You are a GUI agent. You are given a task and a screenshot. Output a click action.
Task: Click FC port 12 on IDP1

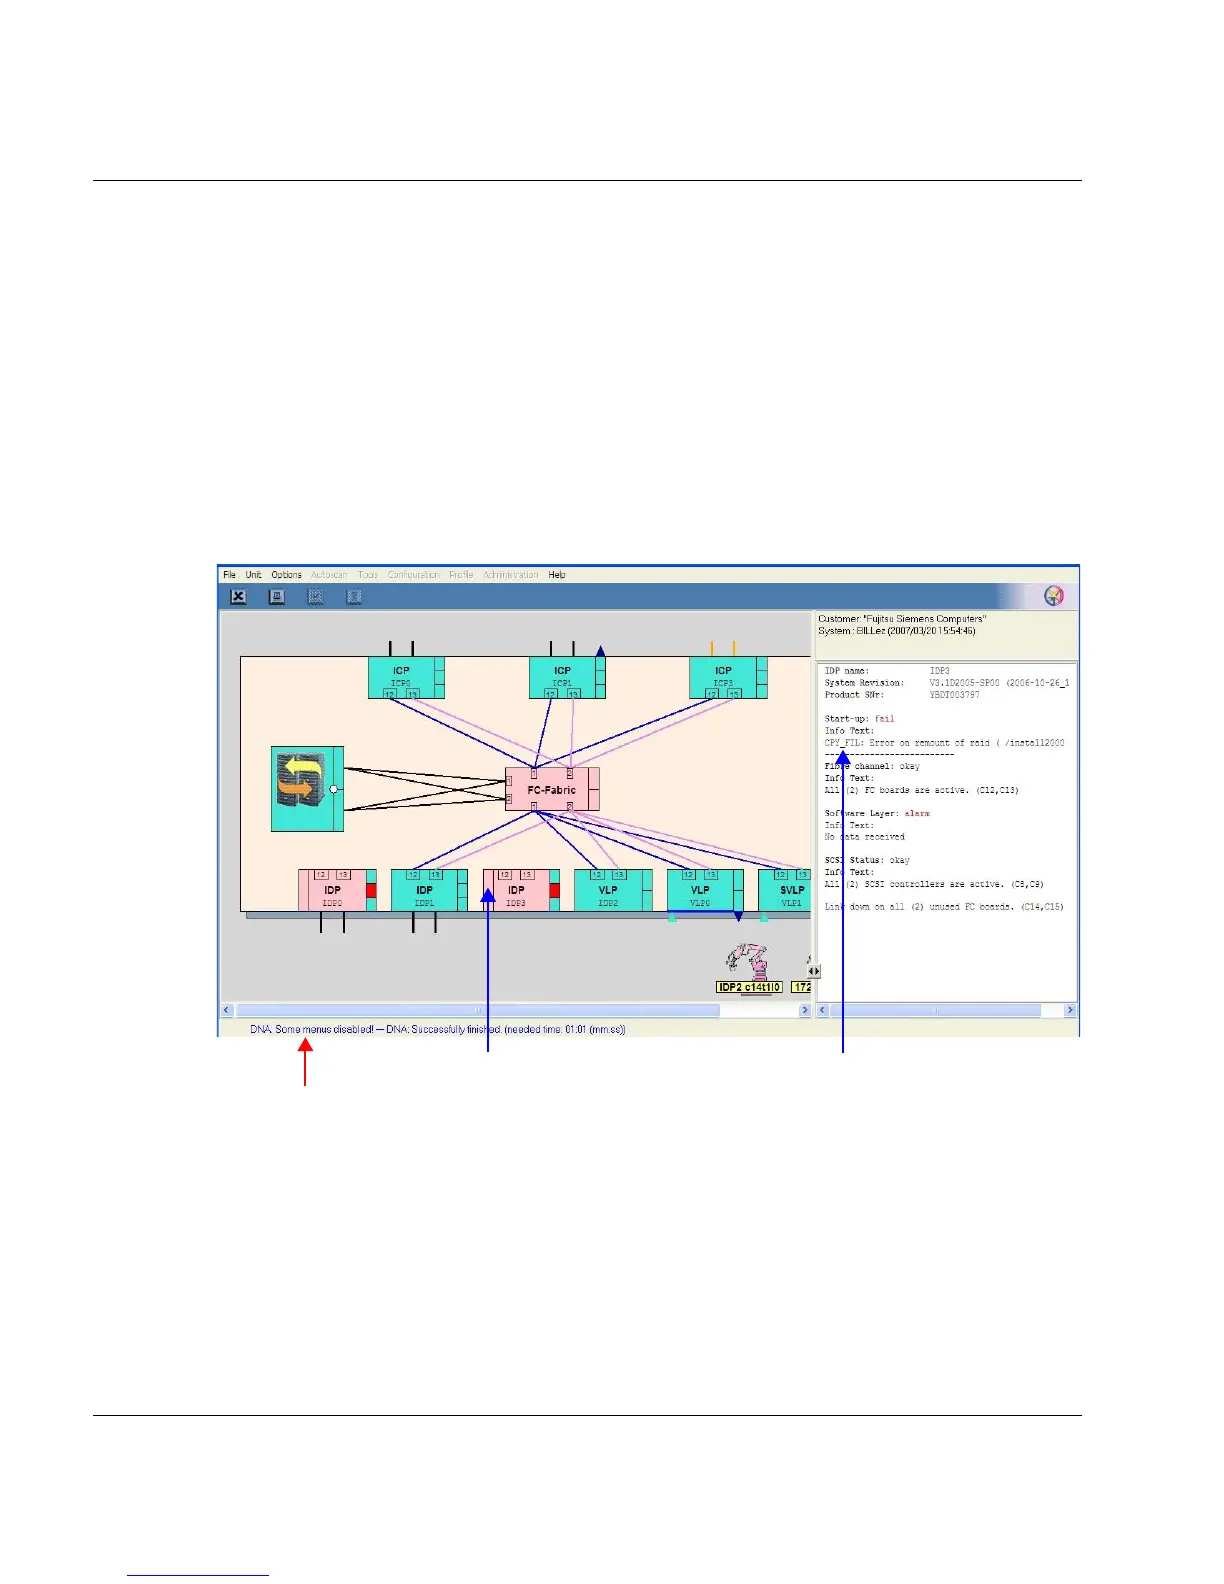tap(413, 875)
